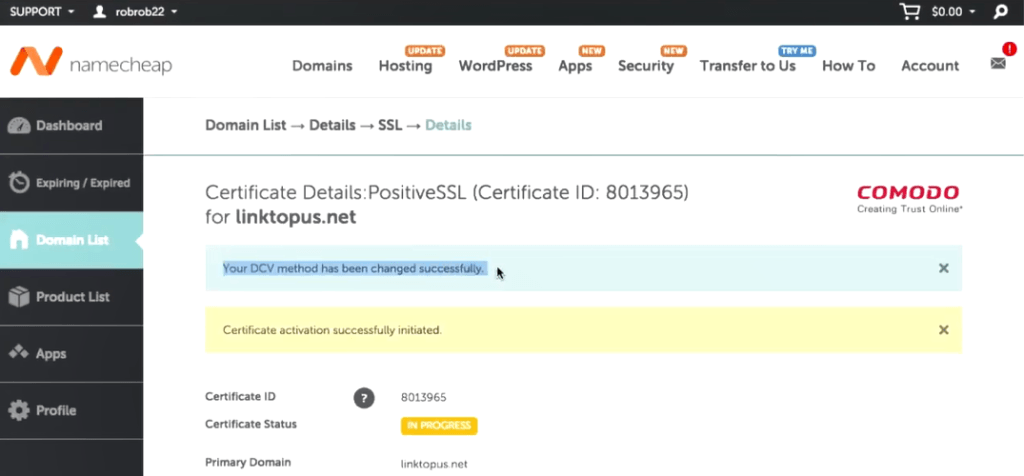1024x476 pixels.
Task: Open the shopping cart icon
Action: pyautogui.click(x=909, y=11)
